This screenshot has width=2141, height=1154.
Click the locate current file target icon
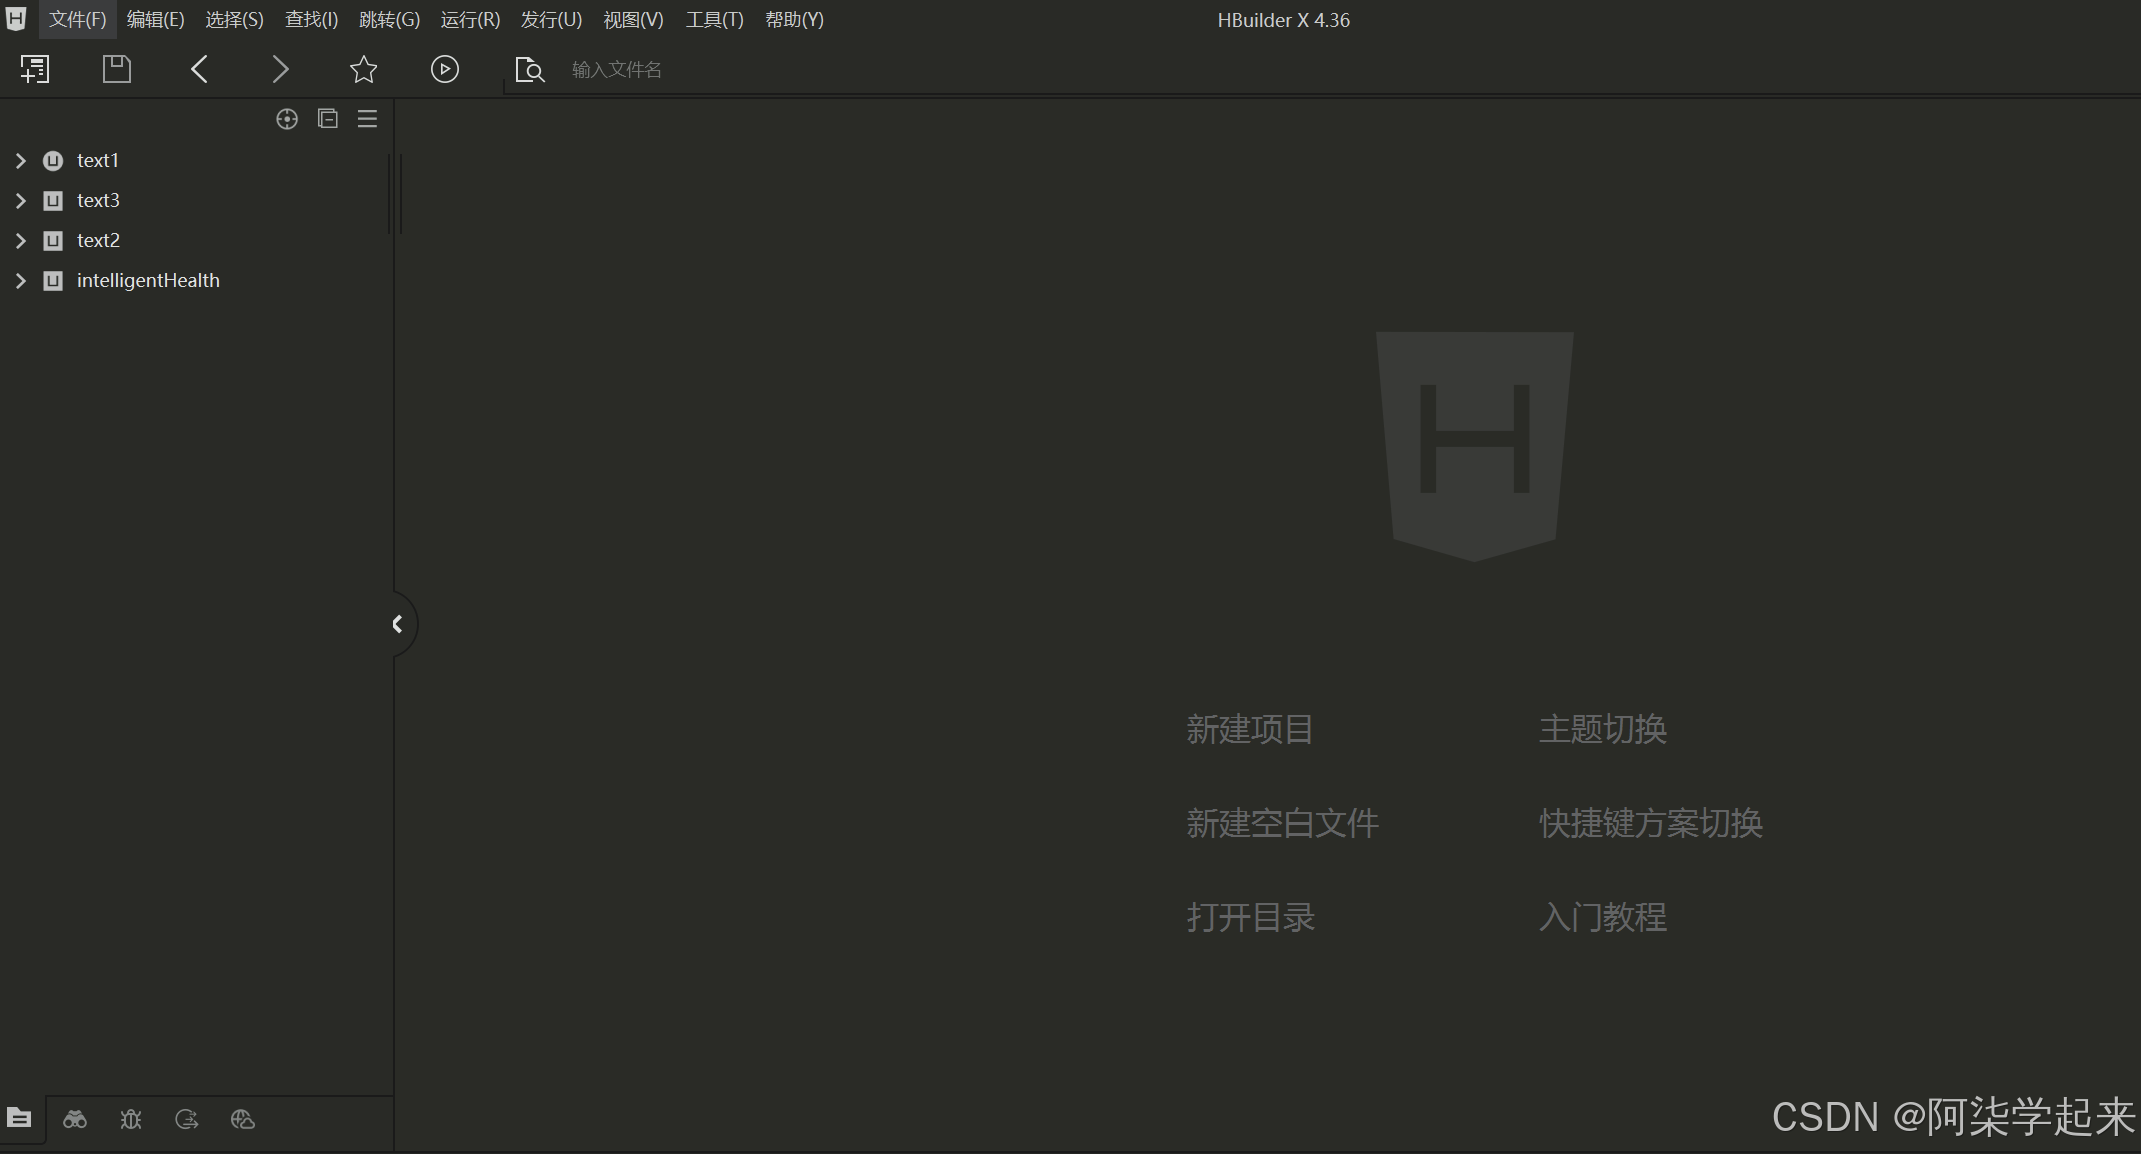(x=287, y=119)
